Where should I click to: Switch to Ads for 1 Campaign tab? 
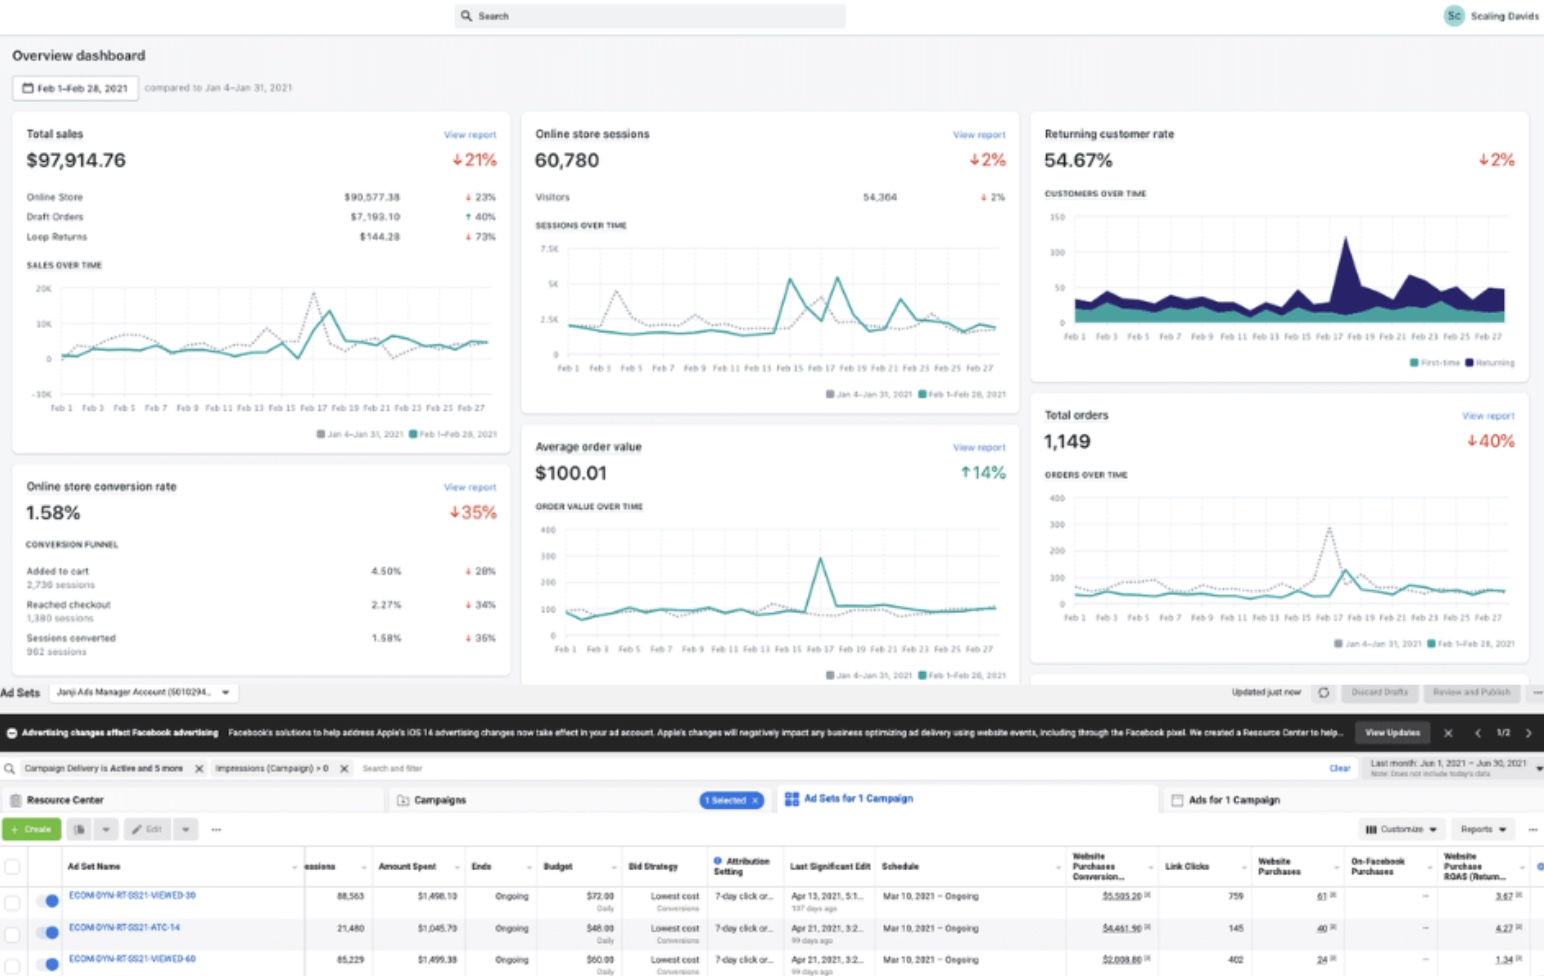[x=1233, y=800]
